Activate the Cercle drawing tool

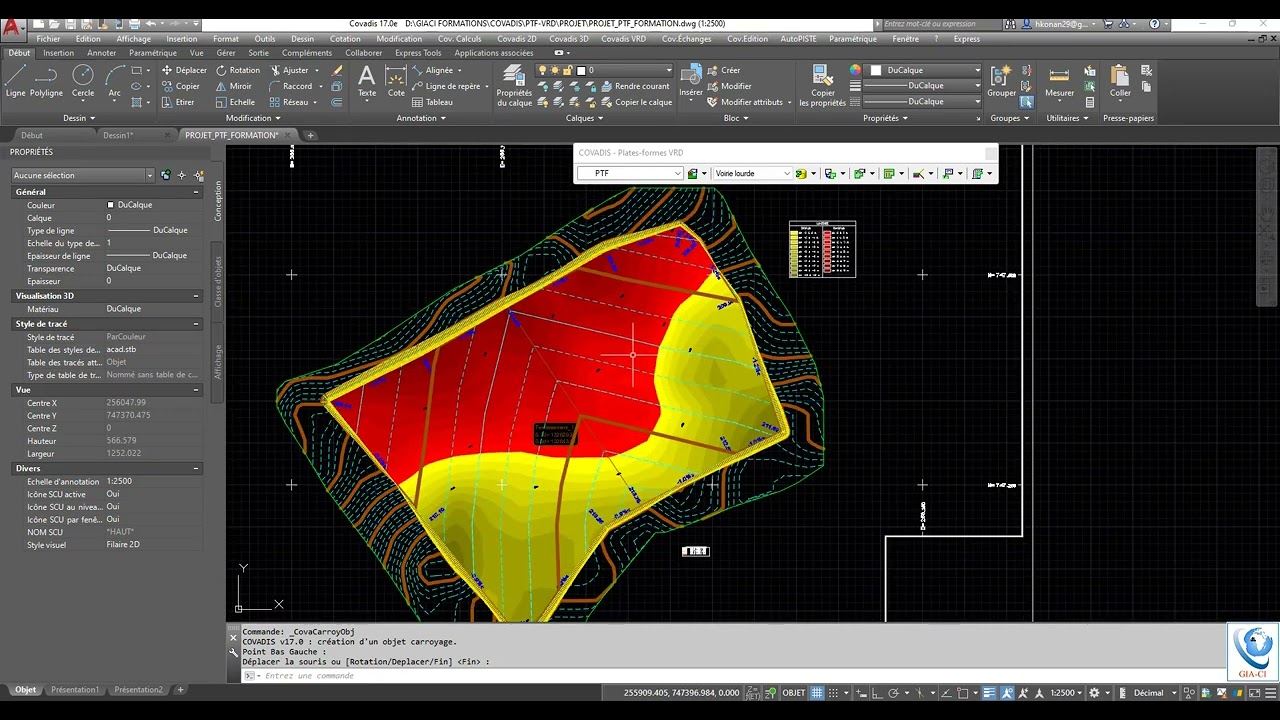click(83, 82)
